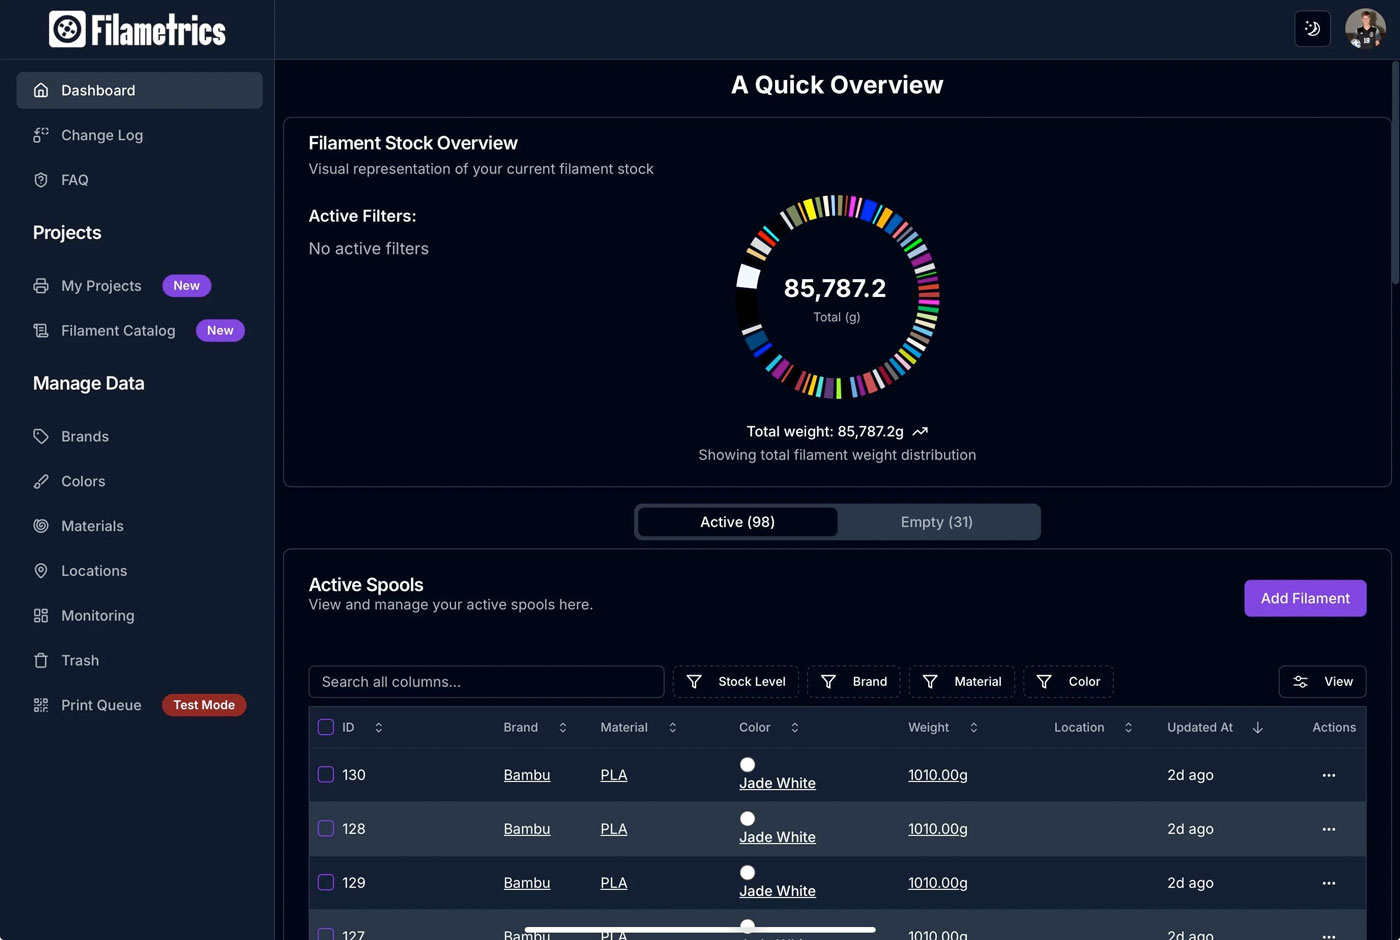Viewport: 1400px width, 940px height.
Task: Open the Locations page
Action: pos(93,570)
